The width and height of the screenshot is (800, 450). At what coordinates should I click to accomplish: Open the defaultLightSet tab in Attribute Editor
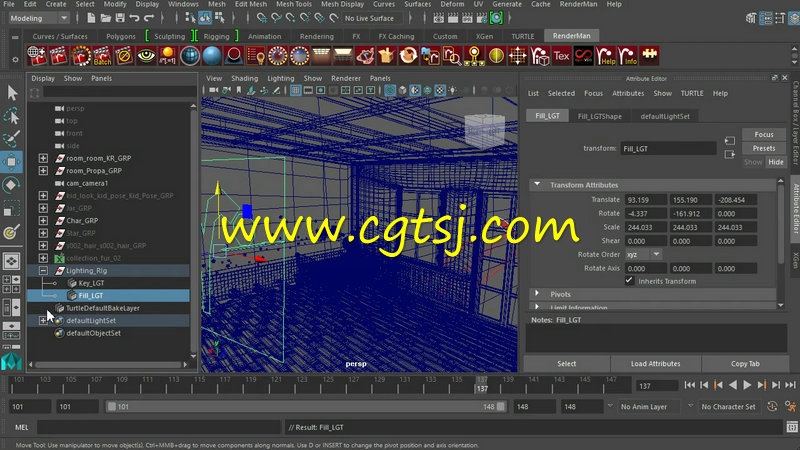665,116
